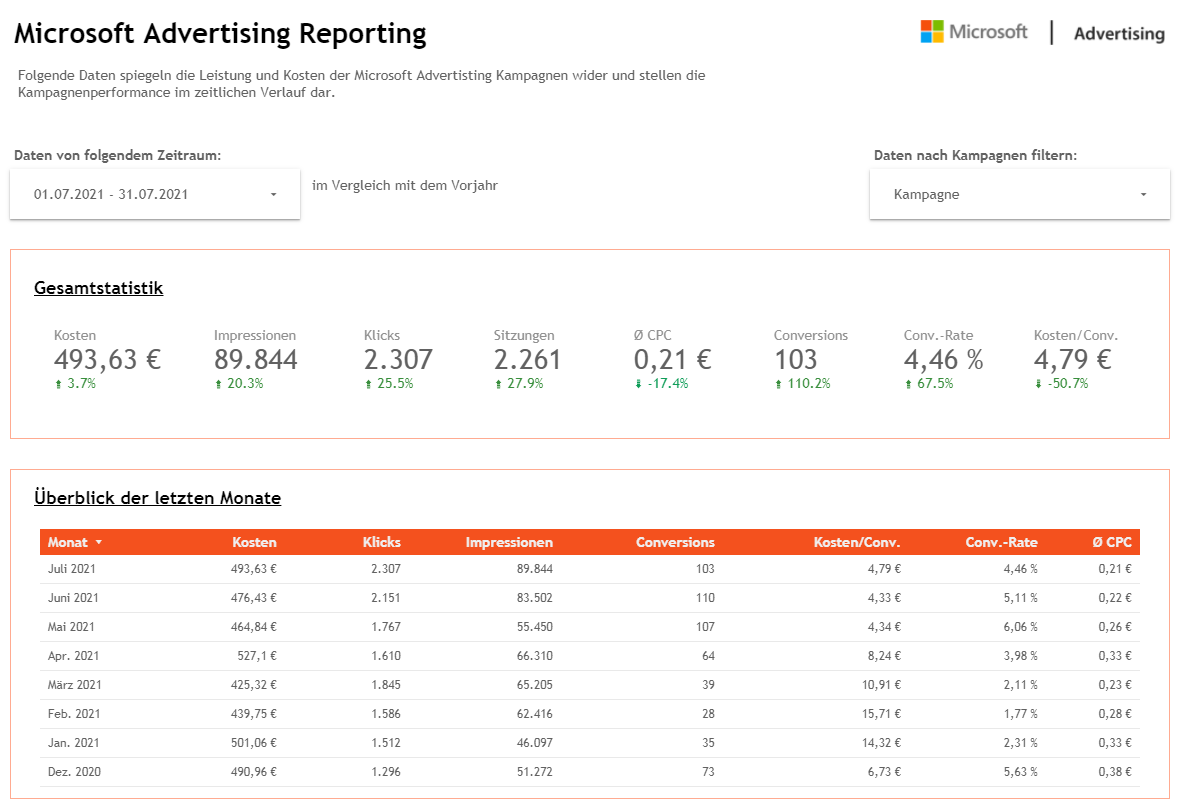
Task: Click the 110 Conversions cell for Juni
Action: pos(705,598)
